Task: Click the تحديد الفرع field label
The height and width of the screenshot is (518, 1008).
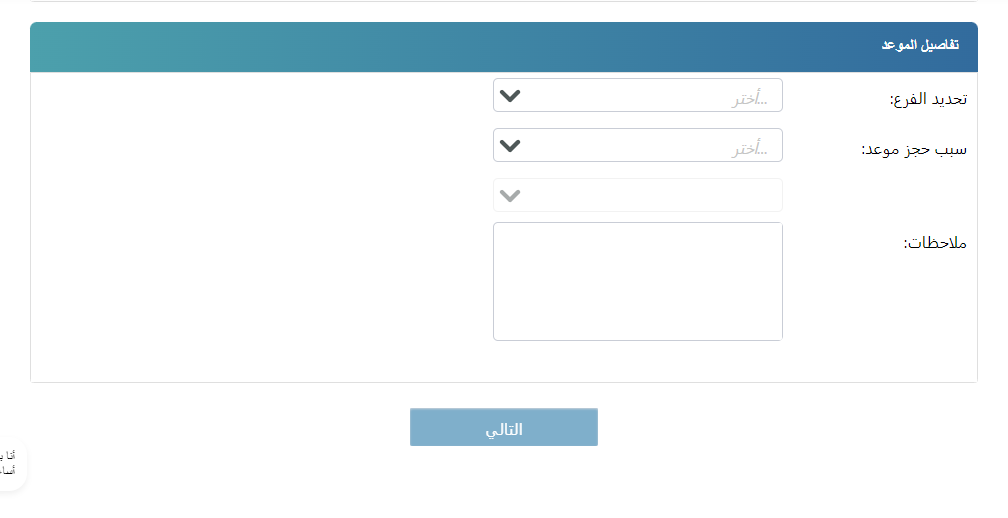Action: [928, 99]
